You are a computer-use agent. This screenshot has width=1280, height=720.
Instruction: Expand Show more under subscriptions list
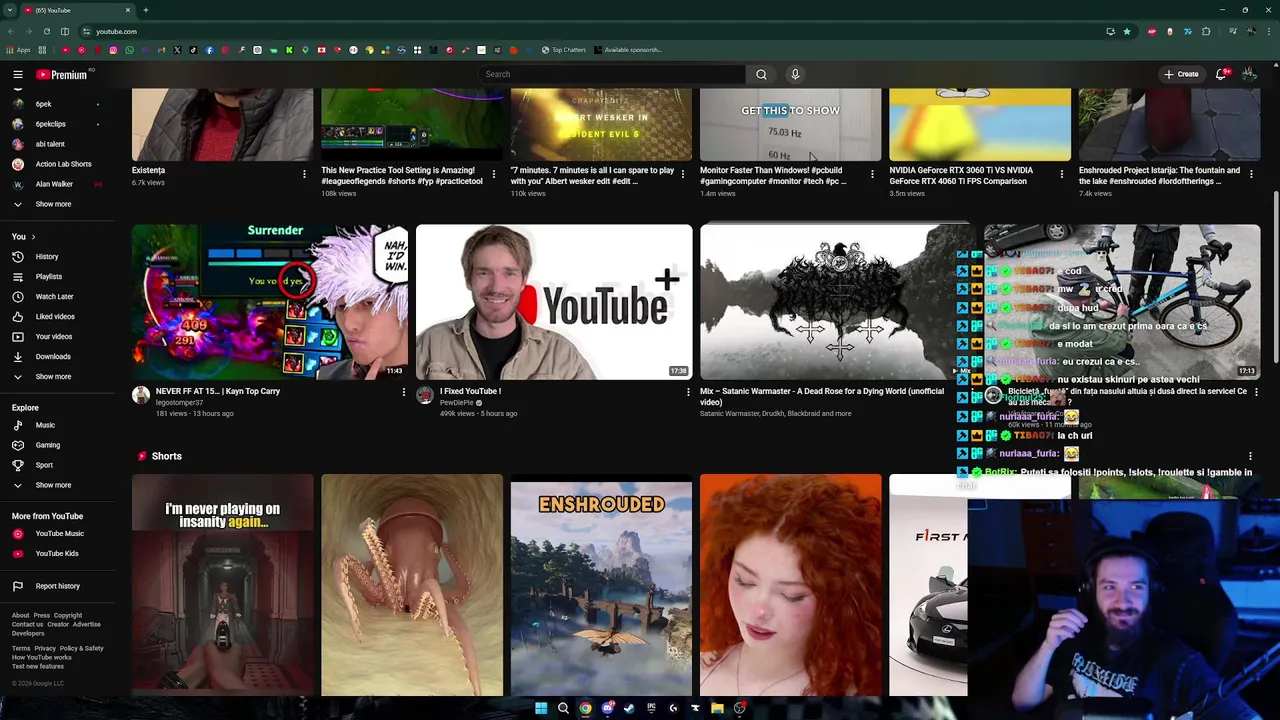53,204
